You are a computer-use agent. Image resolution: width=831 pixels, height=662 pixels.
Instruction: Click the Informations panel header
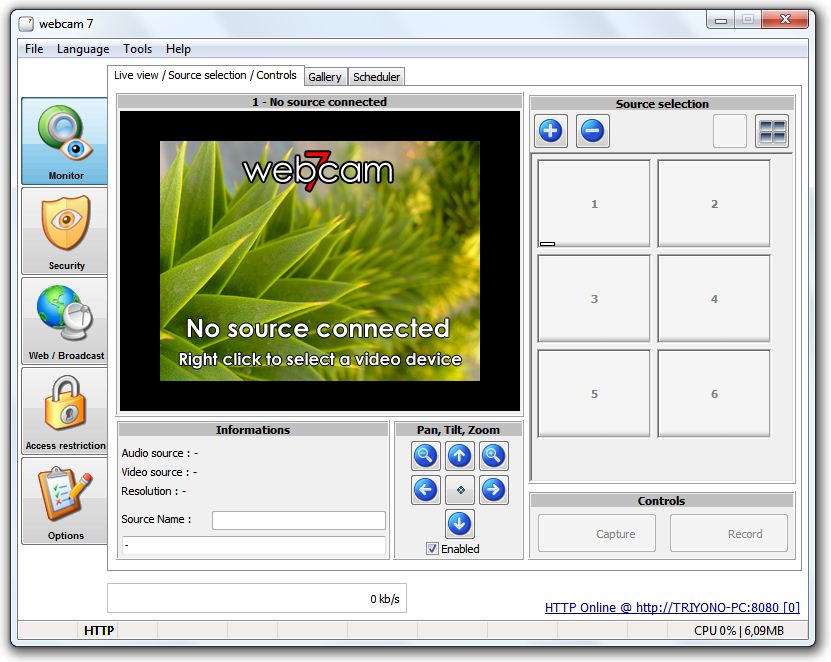[x=253, y=430]
